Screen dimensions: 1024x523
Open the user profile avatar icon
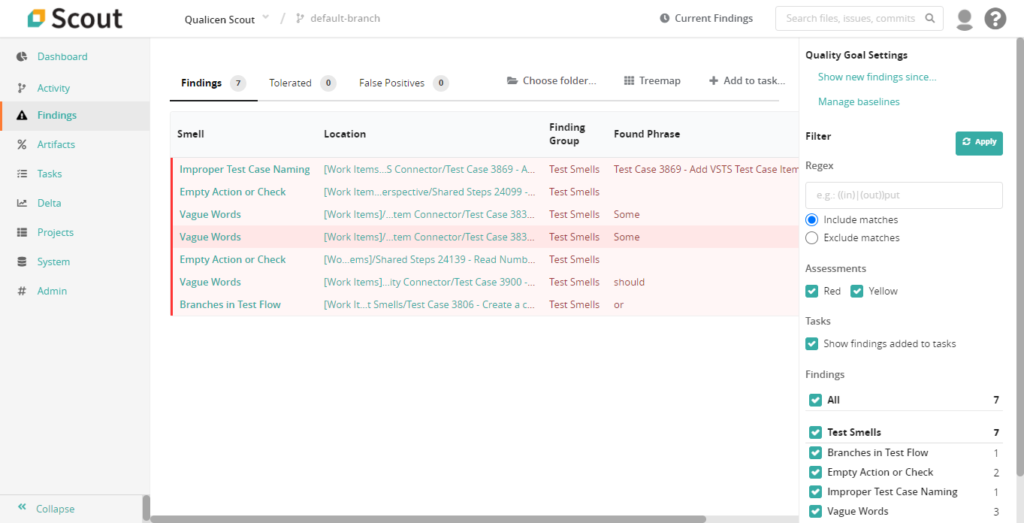[964, 19]
